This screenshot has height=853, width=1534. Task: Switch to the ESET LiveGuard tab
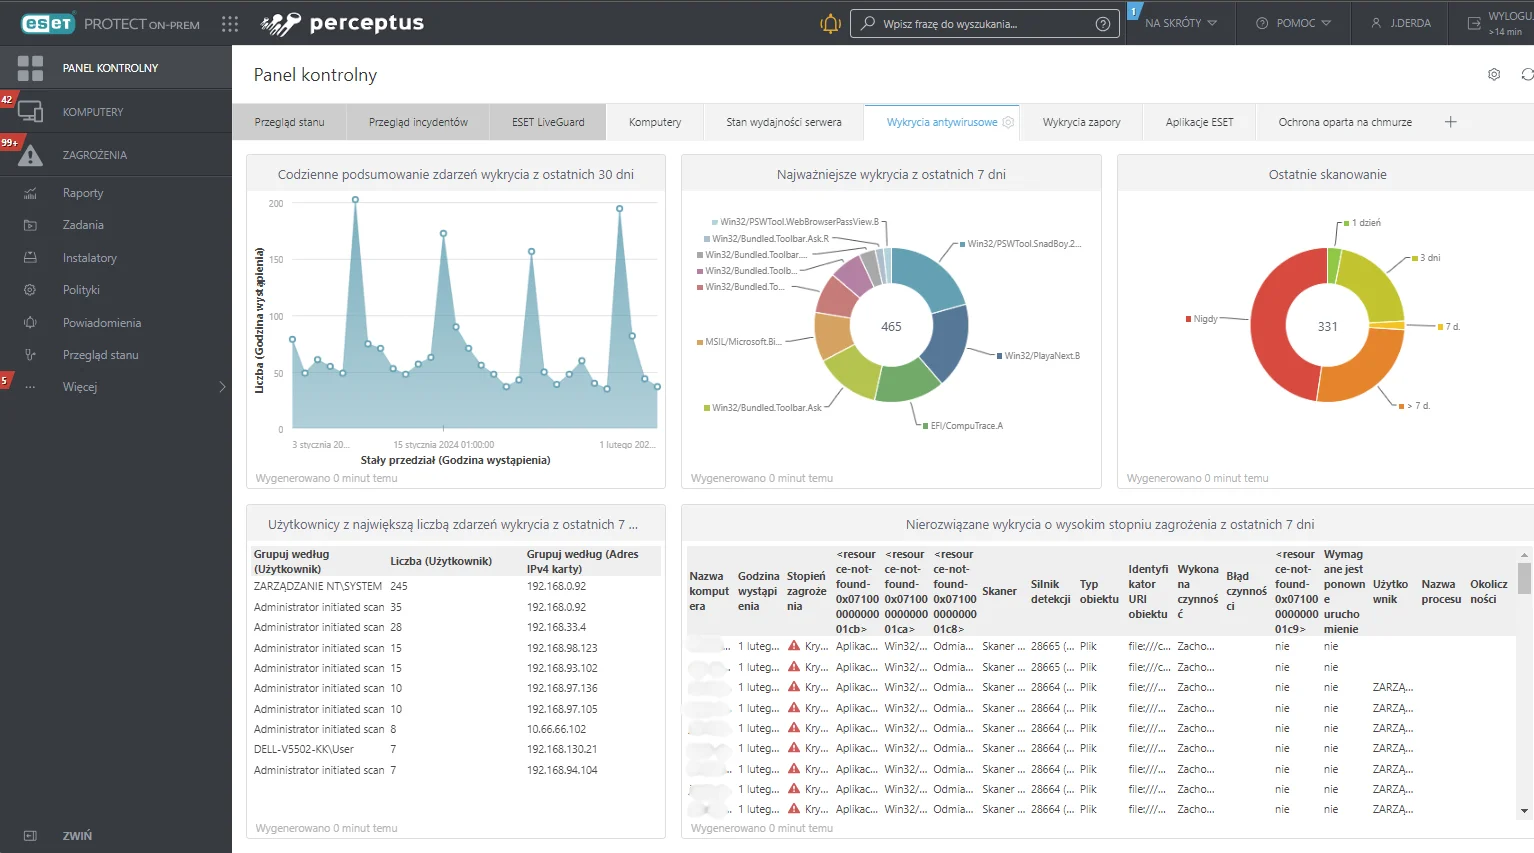548,122
